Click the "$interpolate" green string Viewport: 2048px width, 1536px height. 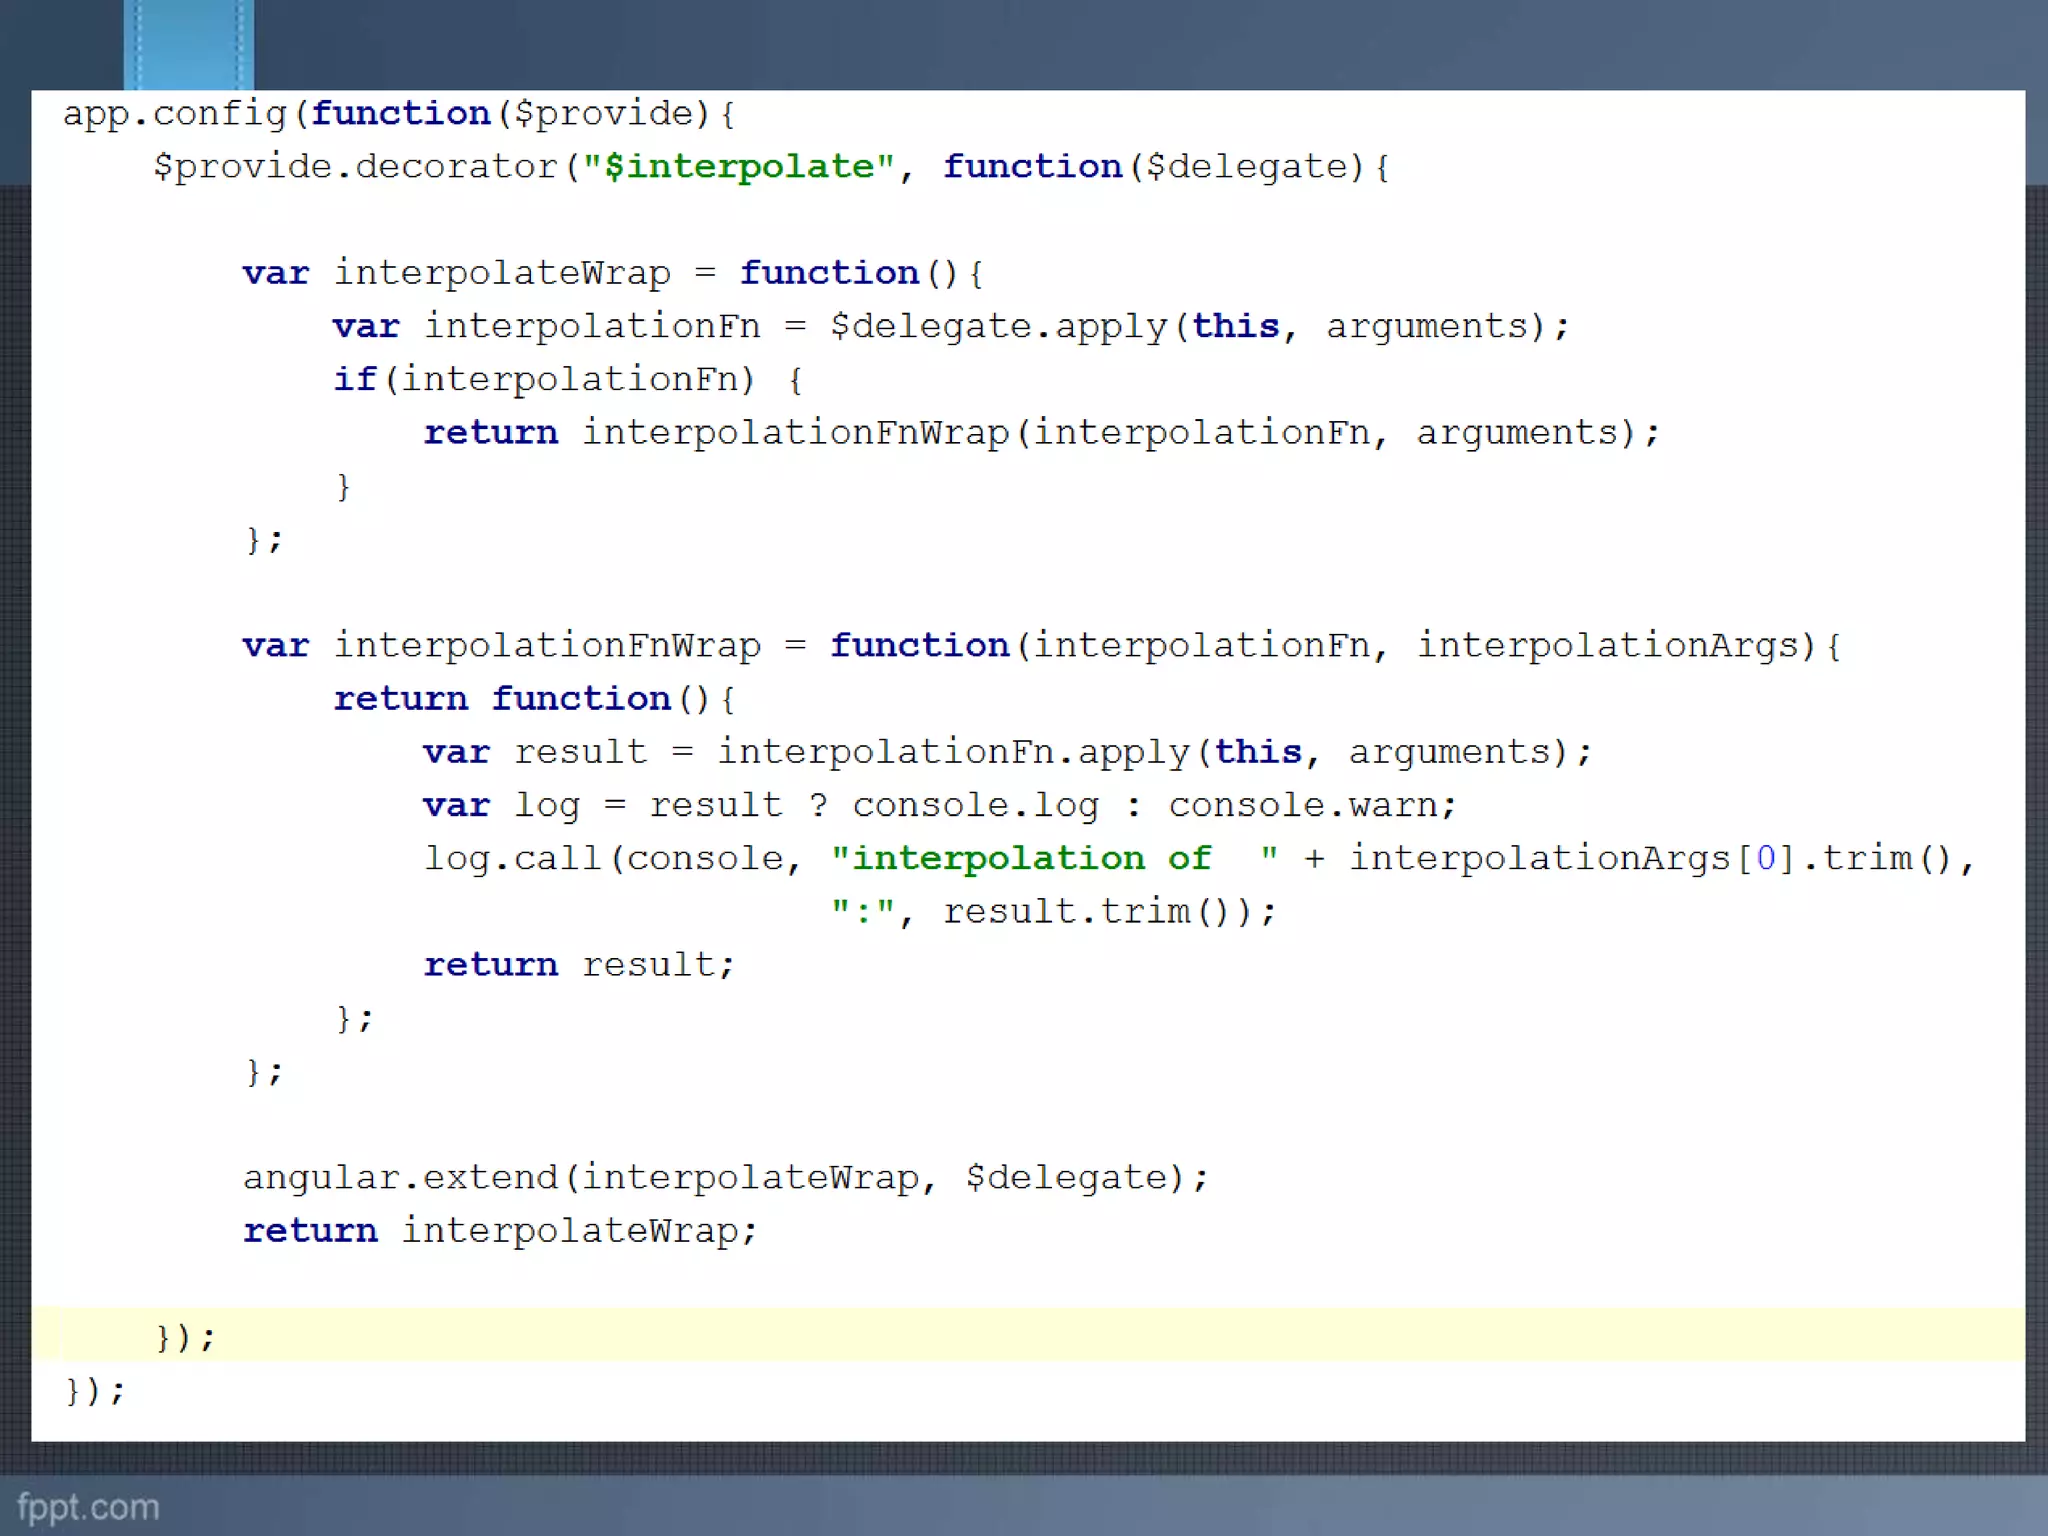(738, 166)
